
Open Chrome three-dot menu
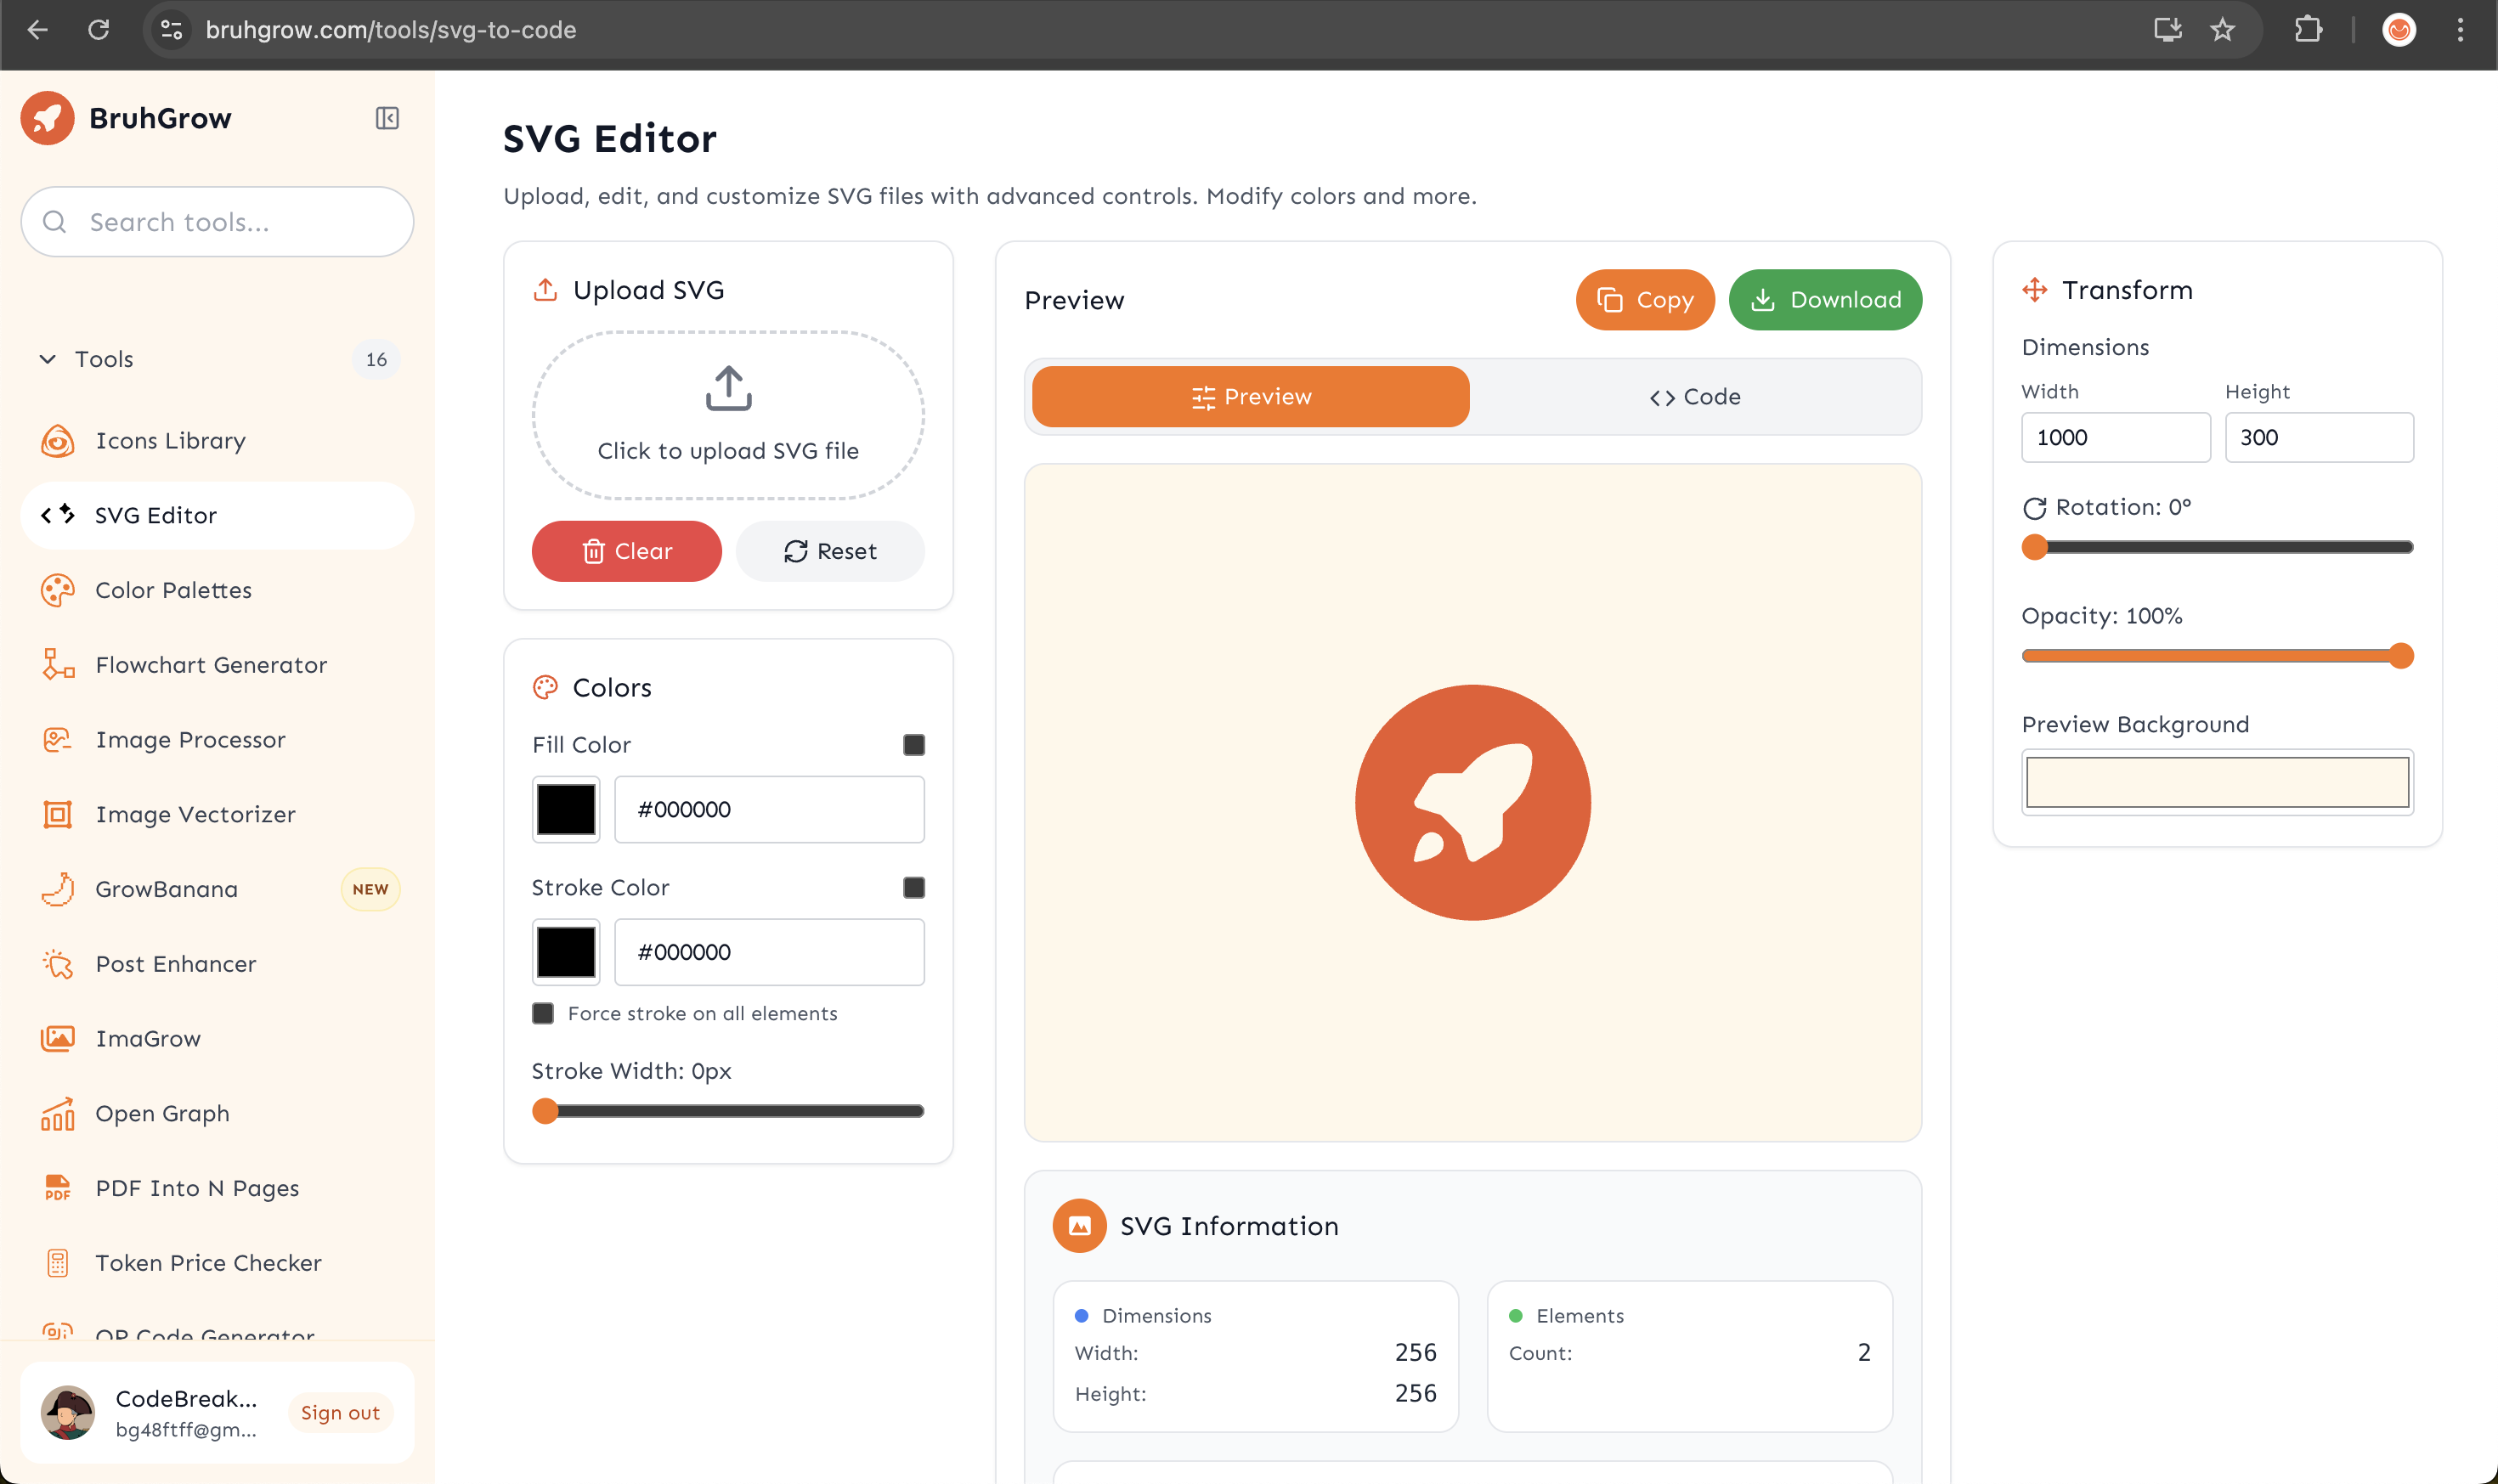click(x=2460, y=30)
